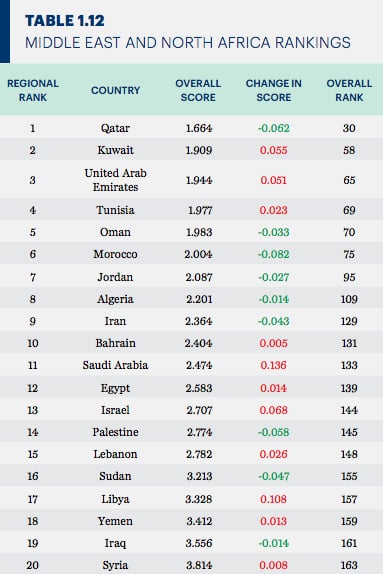Click Libya's change in score 0.108
The height and width of the screenshot is (574, 383).
pos(274,499)
